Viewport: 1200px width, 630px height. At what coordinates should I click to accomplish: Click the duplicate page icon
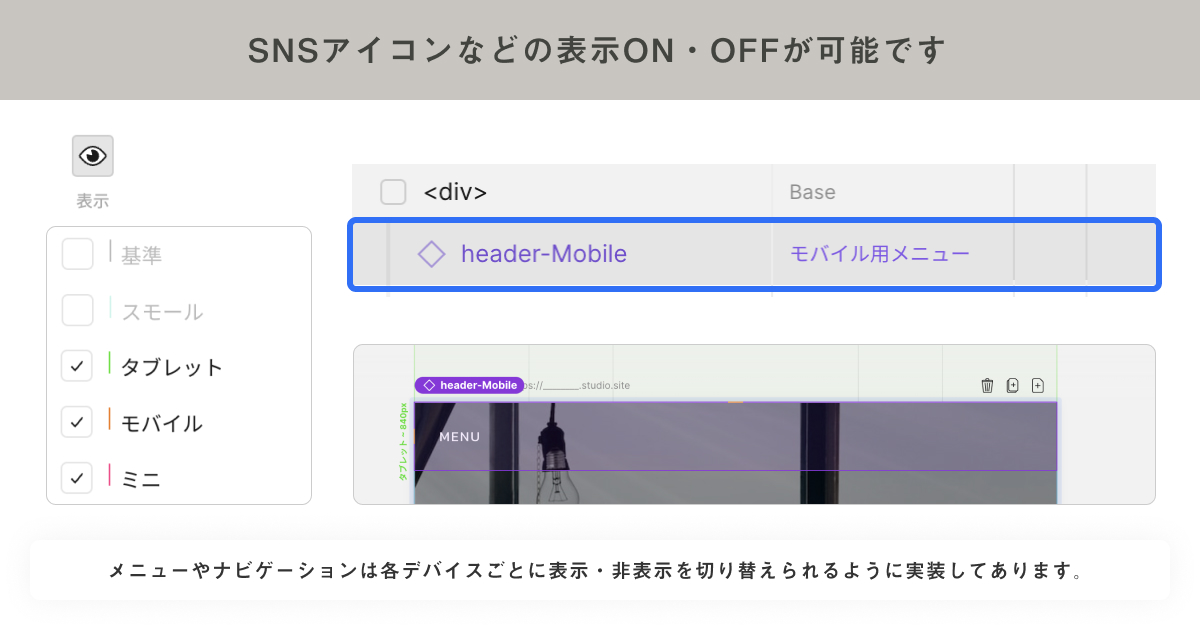click(x=1012, y=385)
